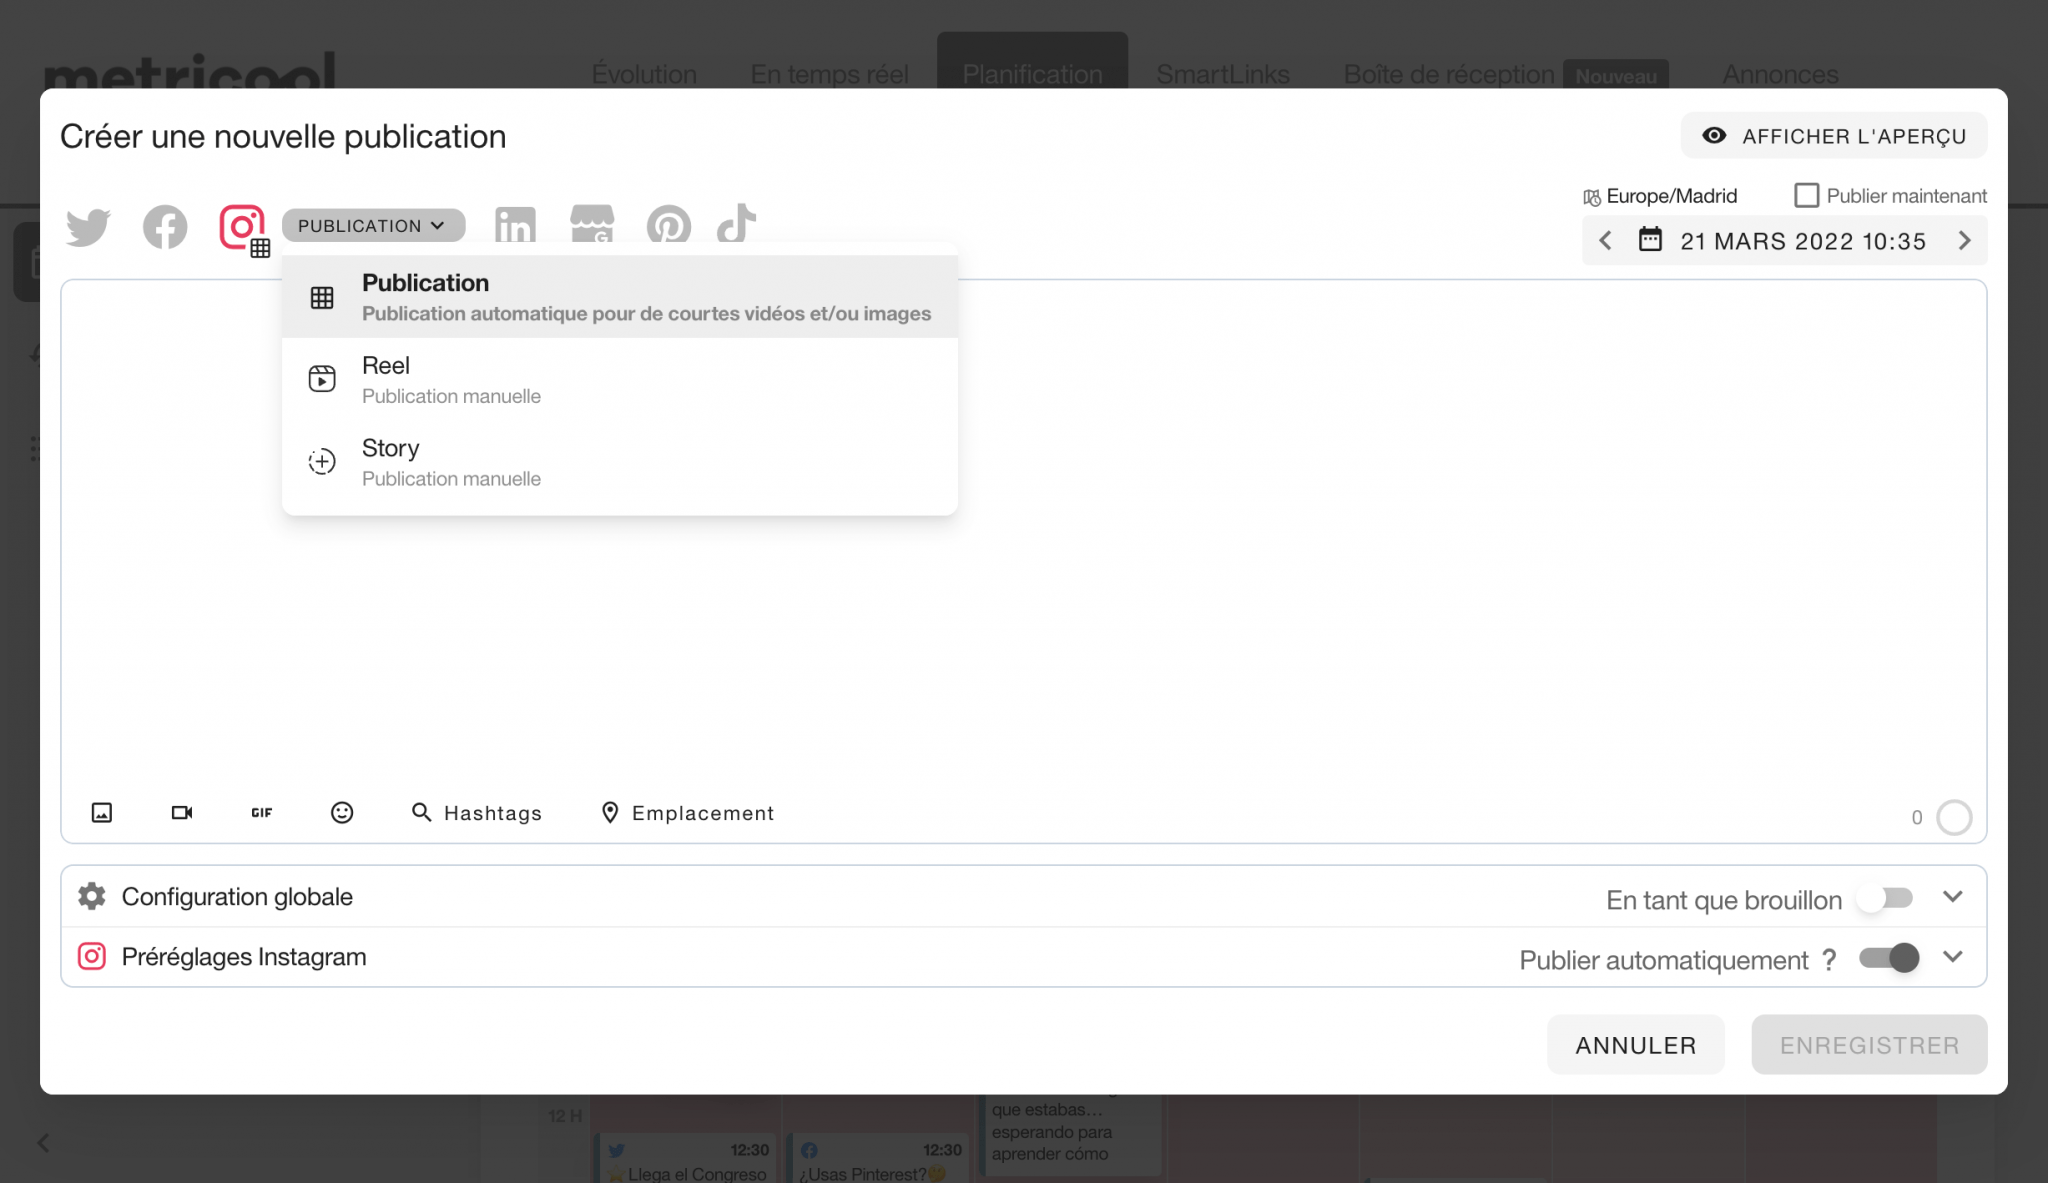Enable the En tant que brouillon switch
This screenshot has width=2048, height=1183.
coord(1885,899)
